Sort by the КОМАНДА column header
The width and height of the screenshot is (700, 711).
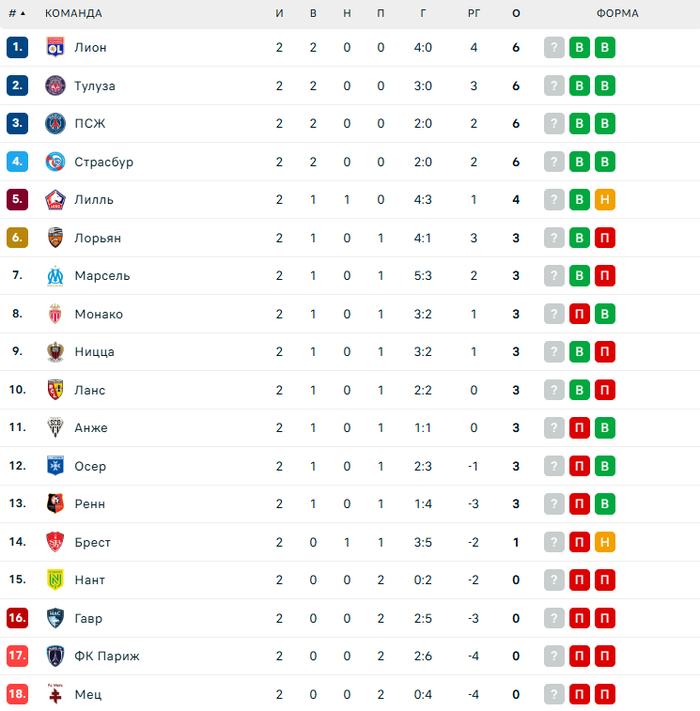click(73, 14)
